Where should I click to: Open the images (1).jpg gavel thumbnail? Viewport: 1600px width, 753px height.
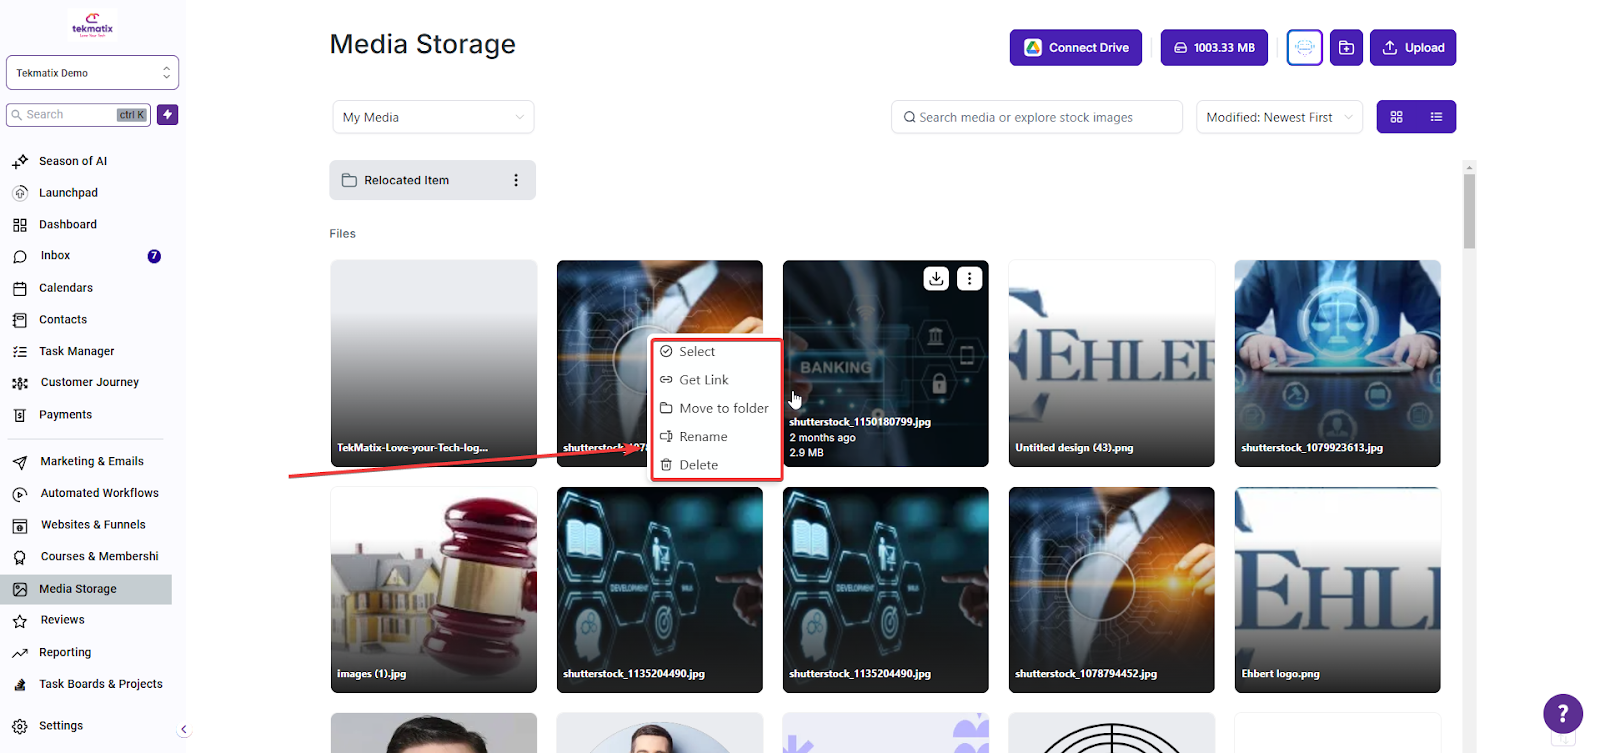(434, 590)
